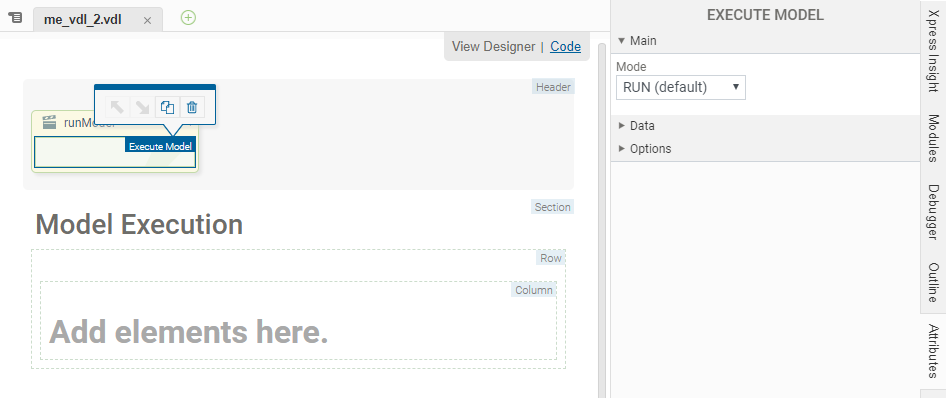Move element up with arrow icon
Image resolution: width=947 pixels, height=398 pixels.
coord(117,108)
